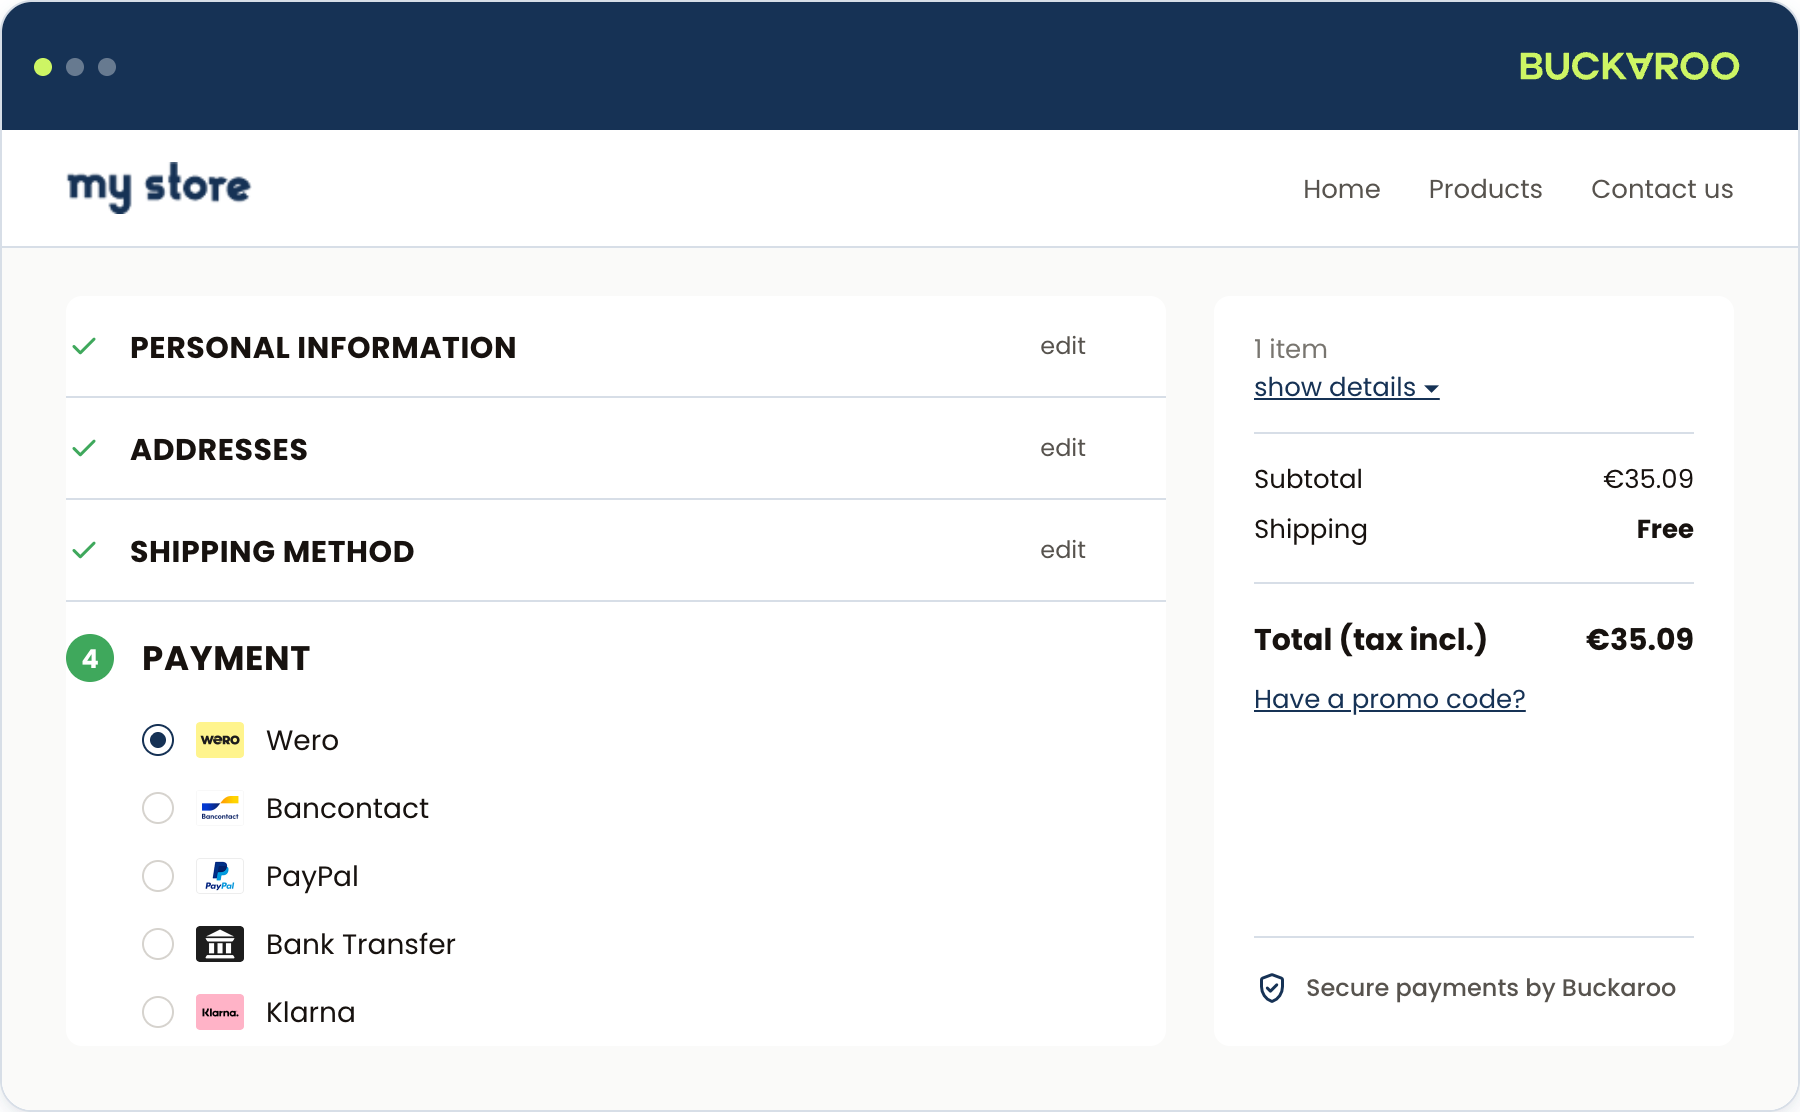Go to the Contact us page

(x=1662, y=189)
